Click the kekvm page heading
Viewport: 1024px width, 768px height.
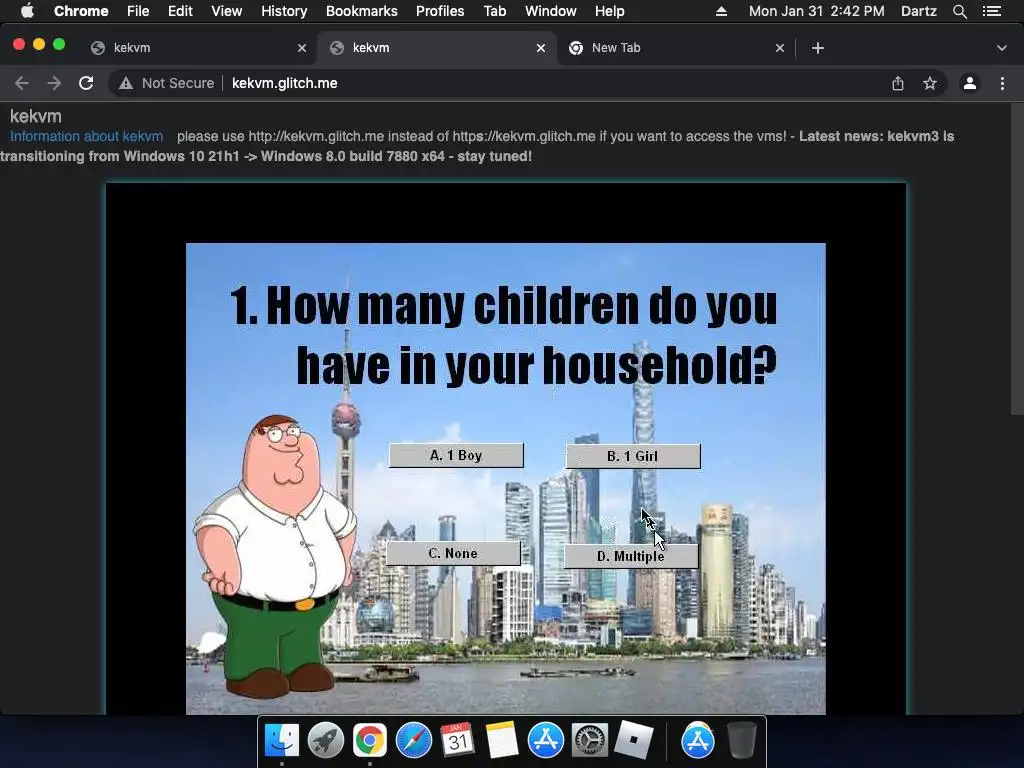(36, 116)
